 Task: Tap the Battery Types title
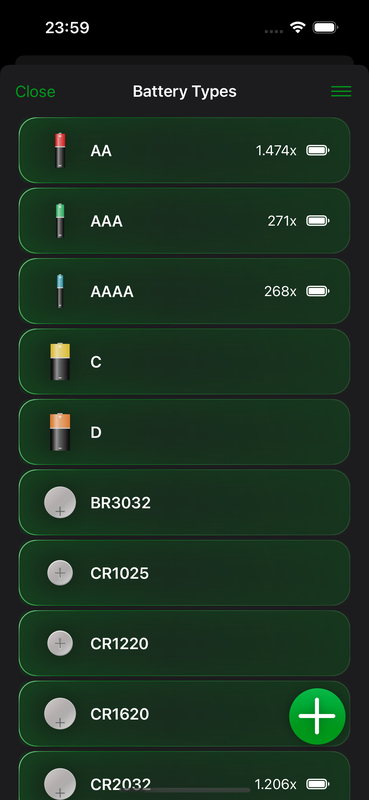click(x=185, y=92)
